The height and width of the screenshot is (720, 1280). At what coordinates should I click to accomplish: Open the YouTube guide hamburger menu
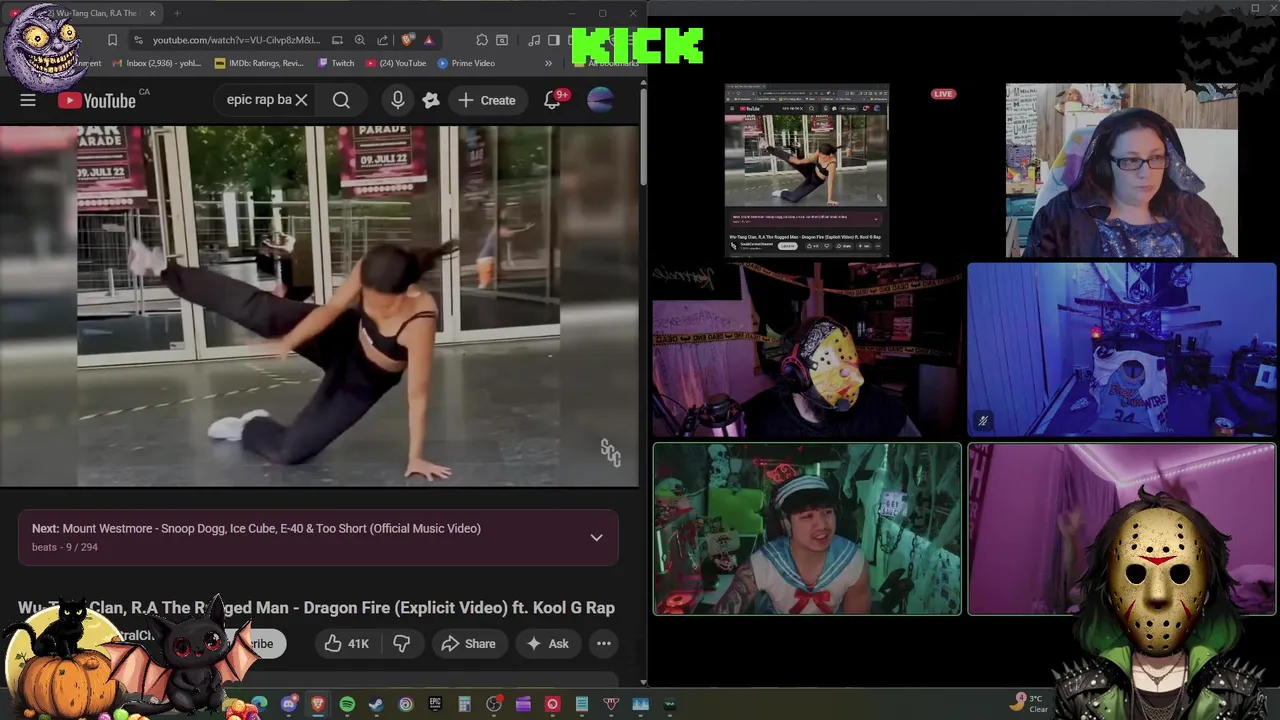pyautogui.click(x=28, y=100)
